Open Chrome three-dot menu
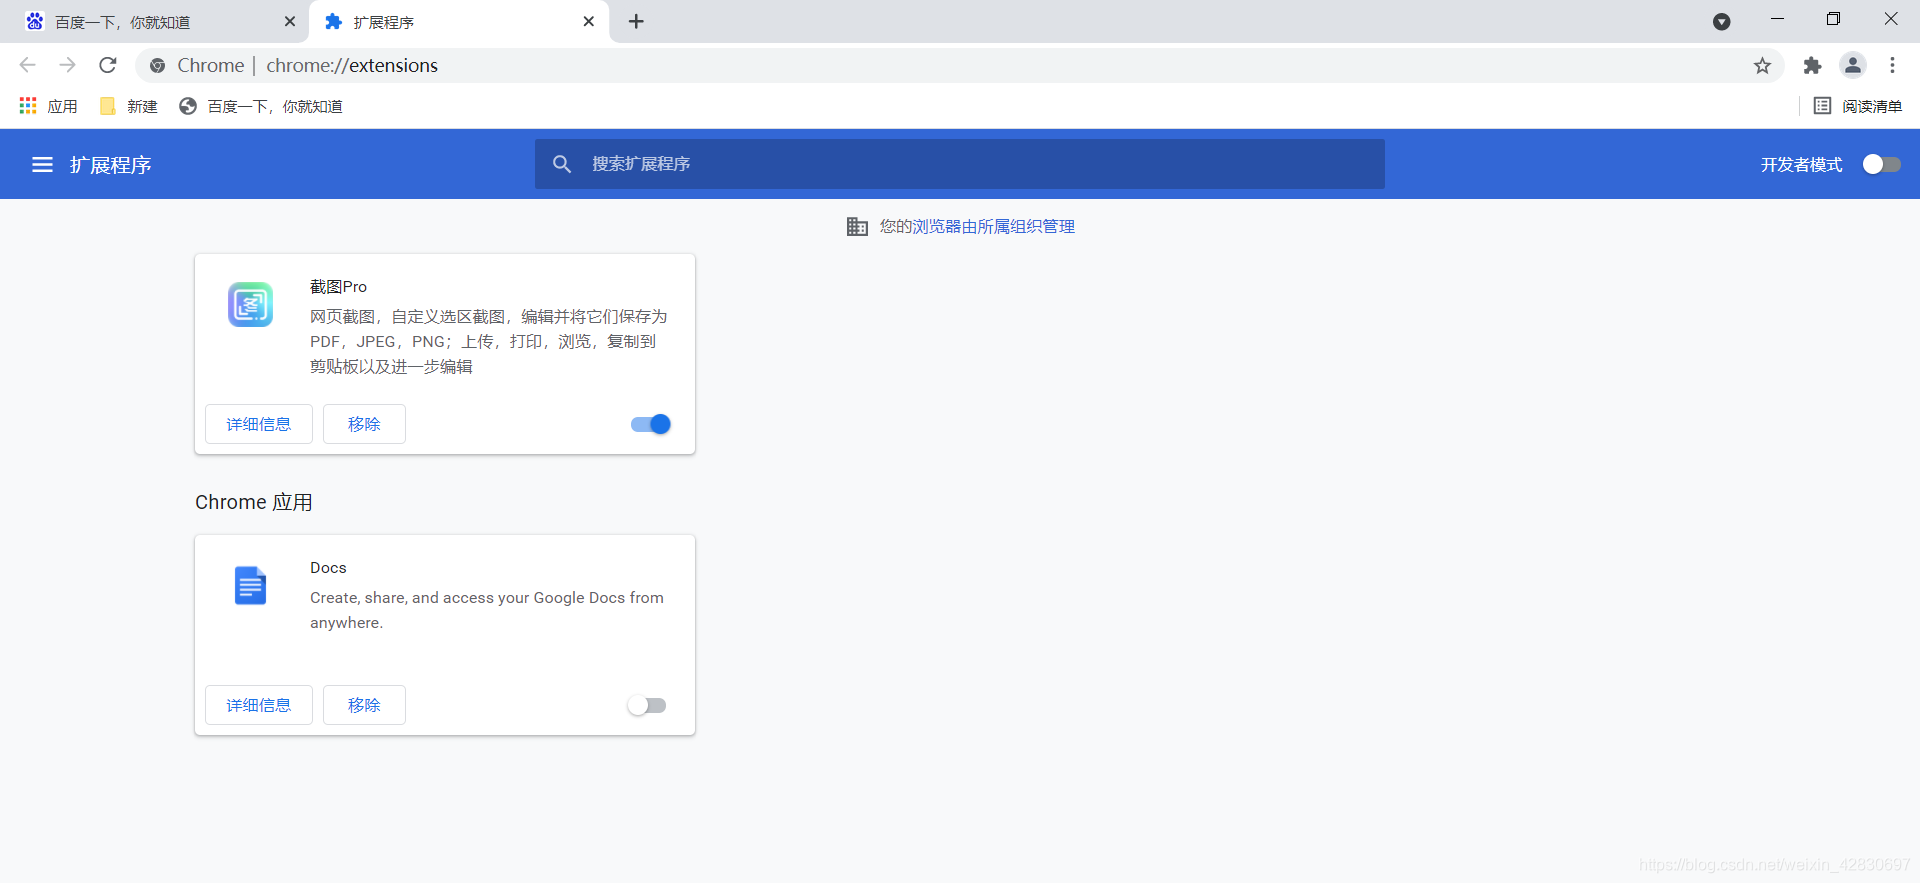 pyautogui.click(x=1892, y=66)
